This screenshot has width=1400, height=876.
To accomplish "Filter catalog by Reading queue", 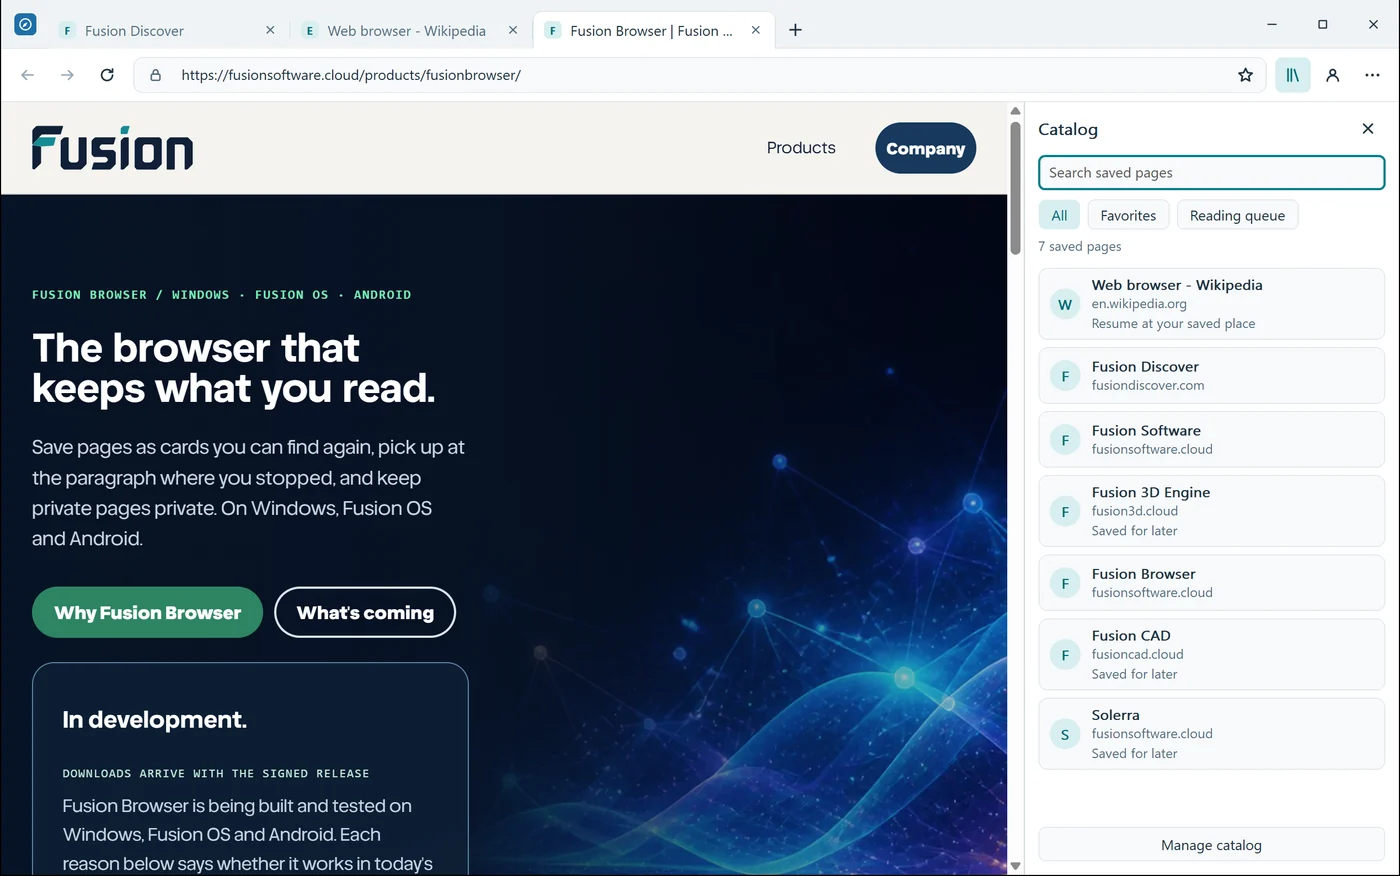I will pos(1237,215).
